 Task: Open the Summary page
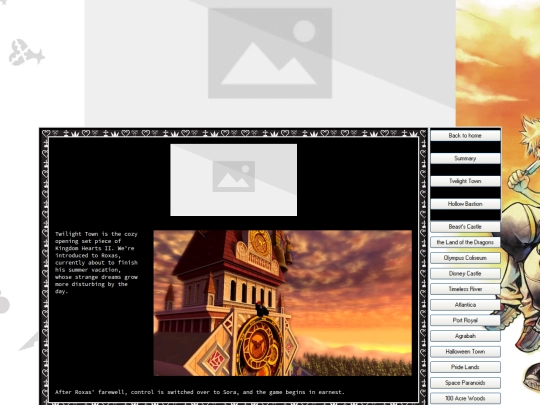click(x=465, y=158)
